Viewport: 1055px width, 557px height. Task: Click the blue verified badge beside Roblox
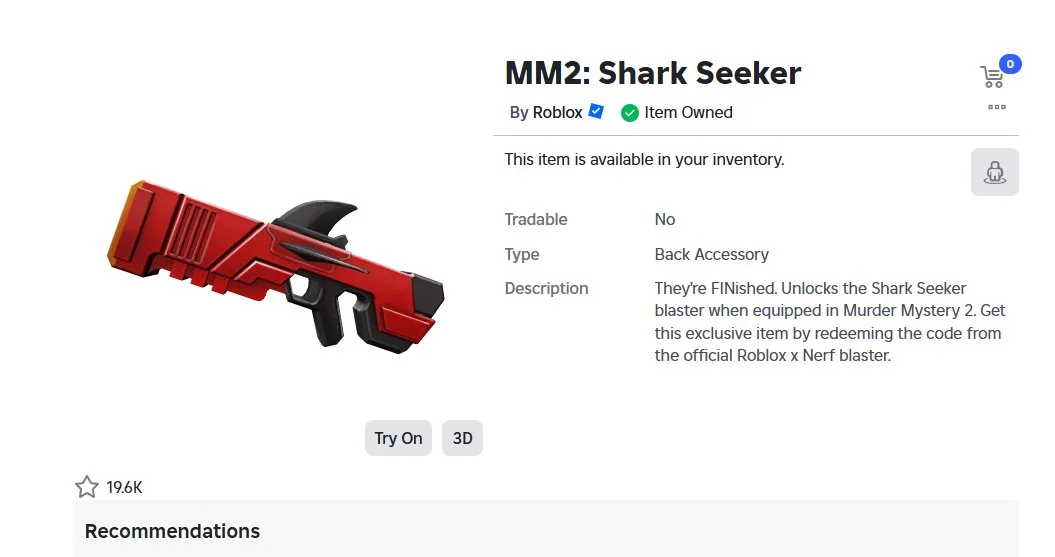point(596,112)
